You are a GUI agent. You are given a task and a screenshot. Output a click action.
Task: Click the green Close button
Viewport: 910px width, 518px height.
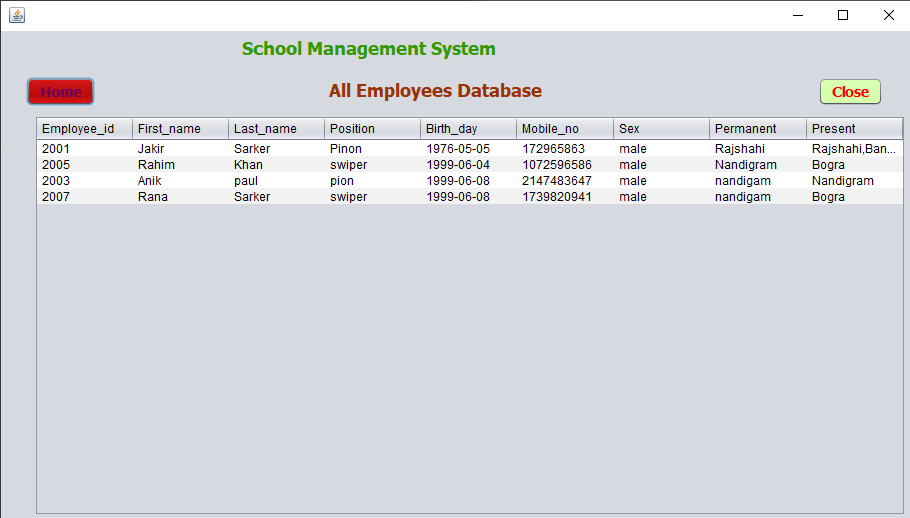tap(850, 92)
